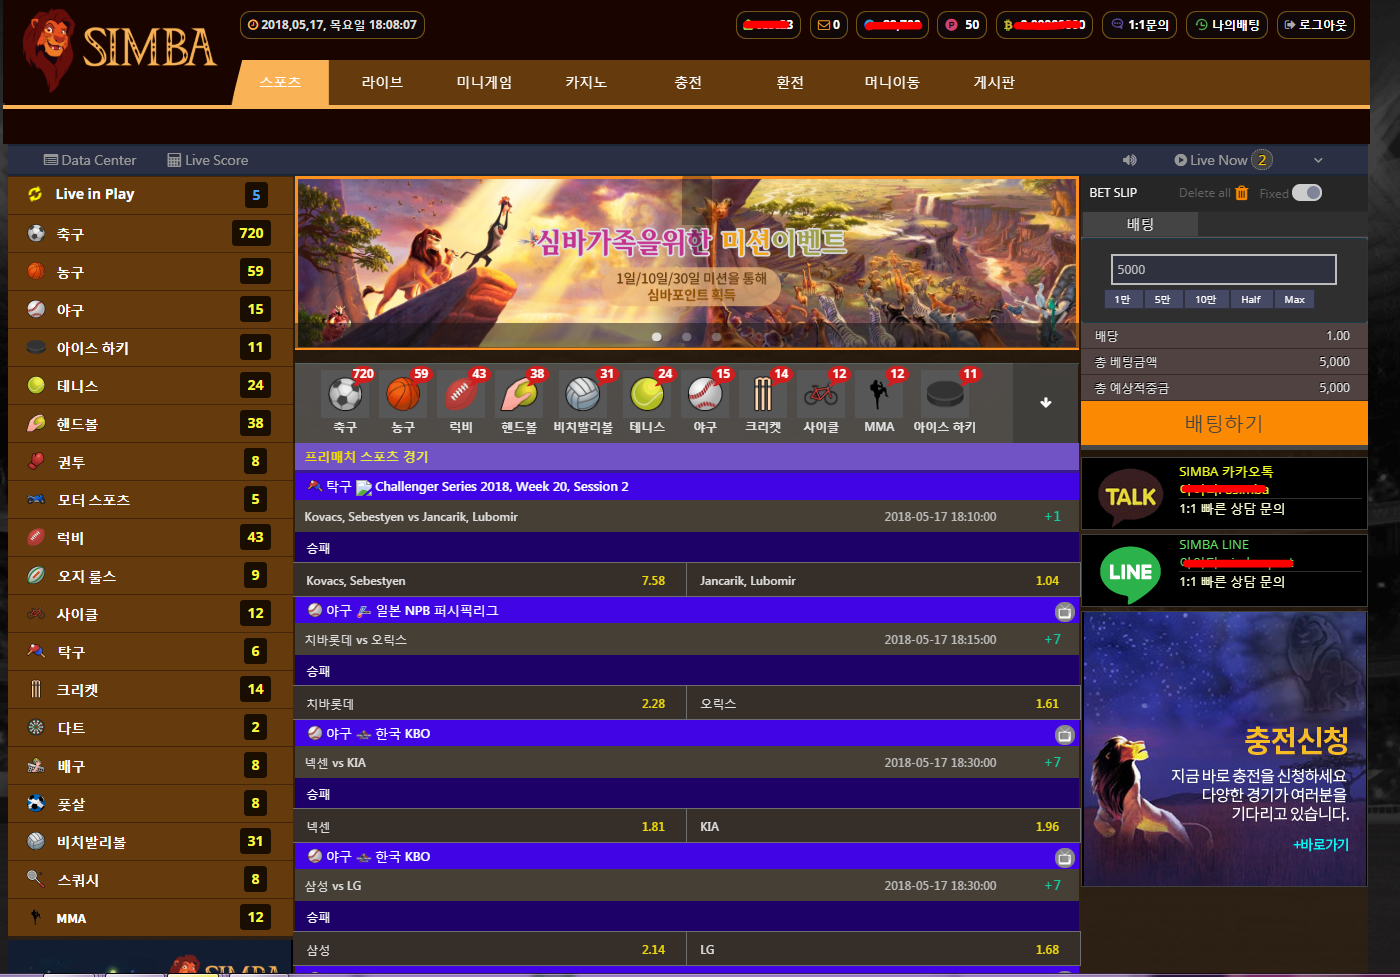
Task: Click the 10만 amount button
Action: [x=1206, y=299]
